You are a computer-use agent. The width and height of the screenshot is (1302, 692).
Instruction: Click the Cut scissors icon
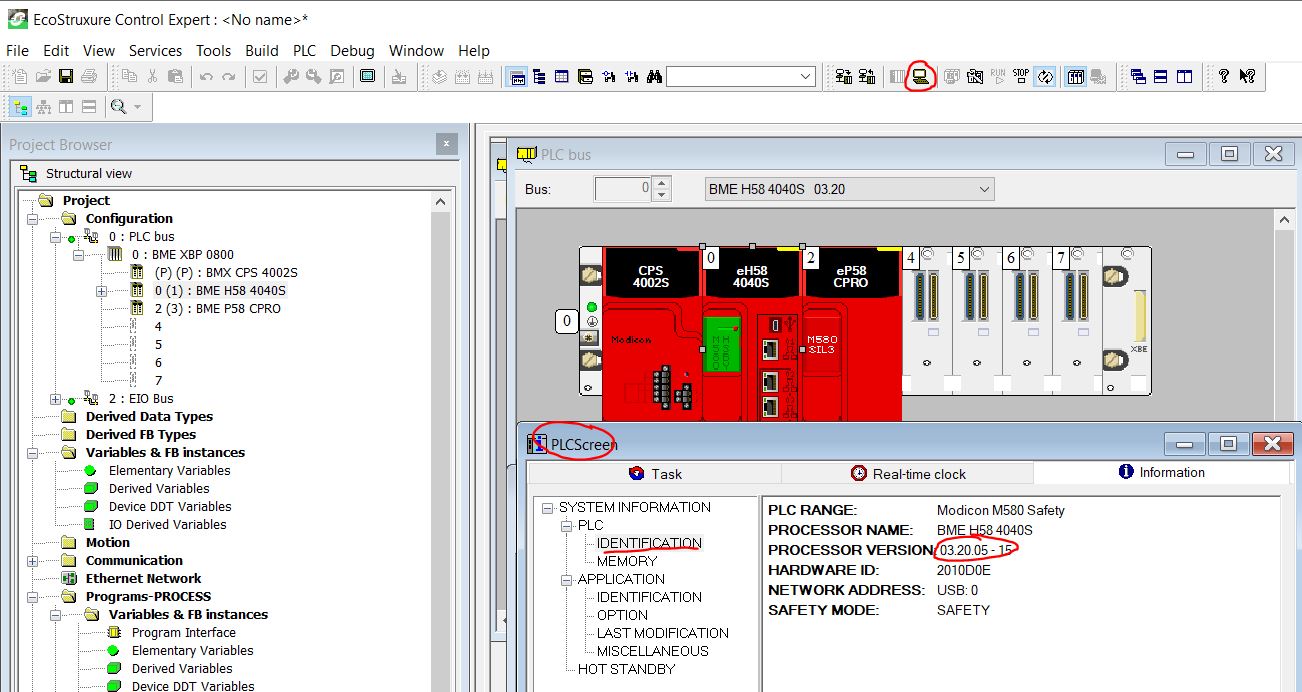(x=152, y=76)
